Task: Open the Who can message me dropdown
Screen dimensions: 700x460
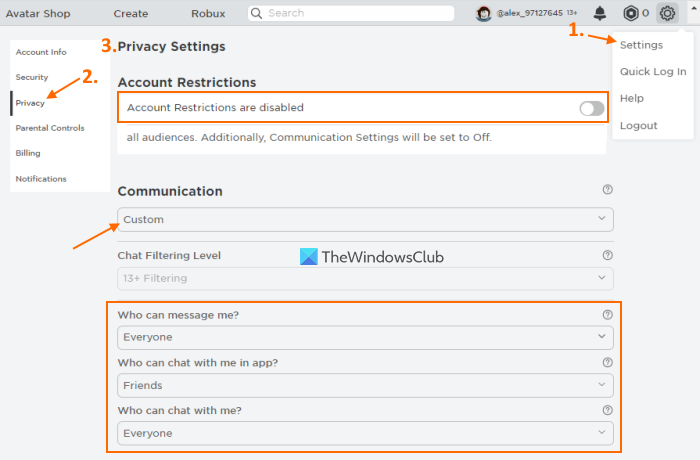Action: coord(365,337)
